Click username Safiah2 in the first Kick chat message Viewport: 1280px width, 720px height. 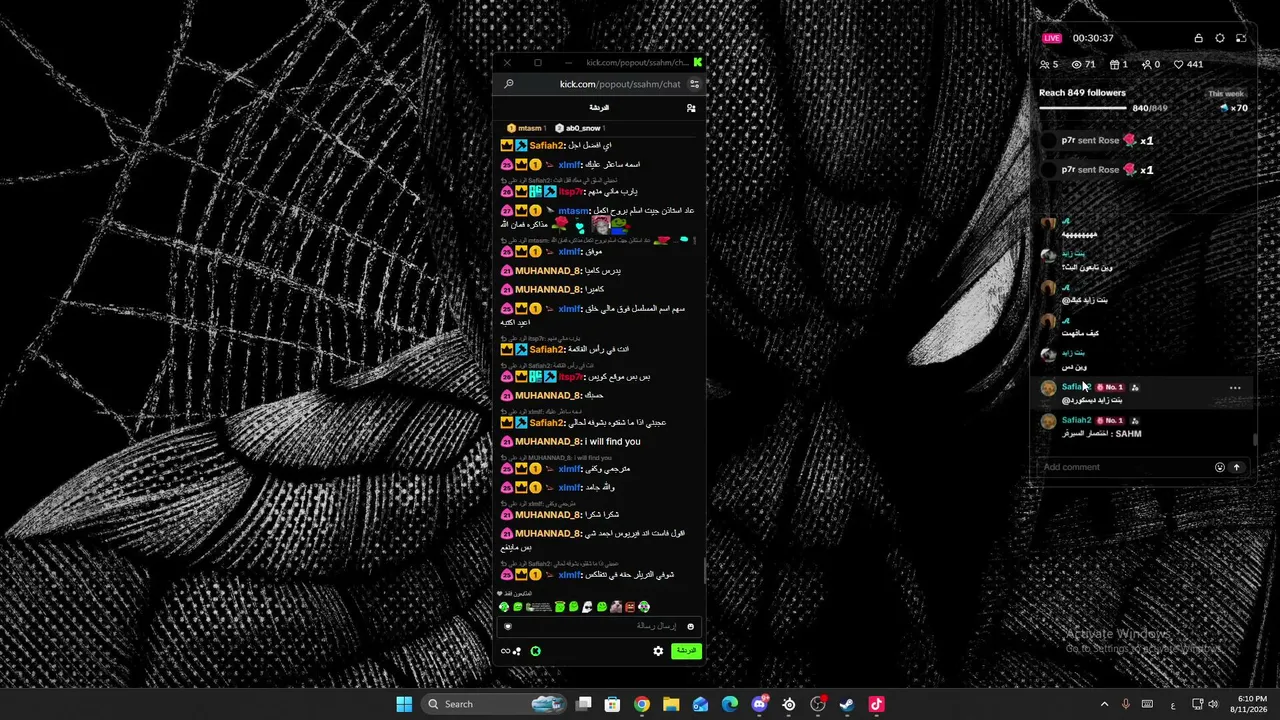tap(547, 146)
